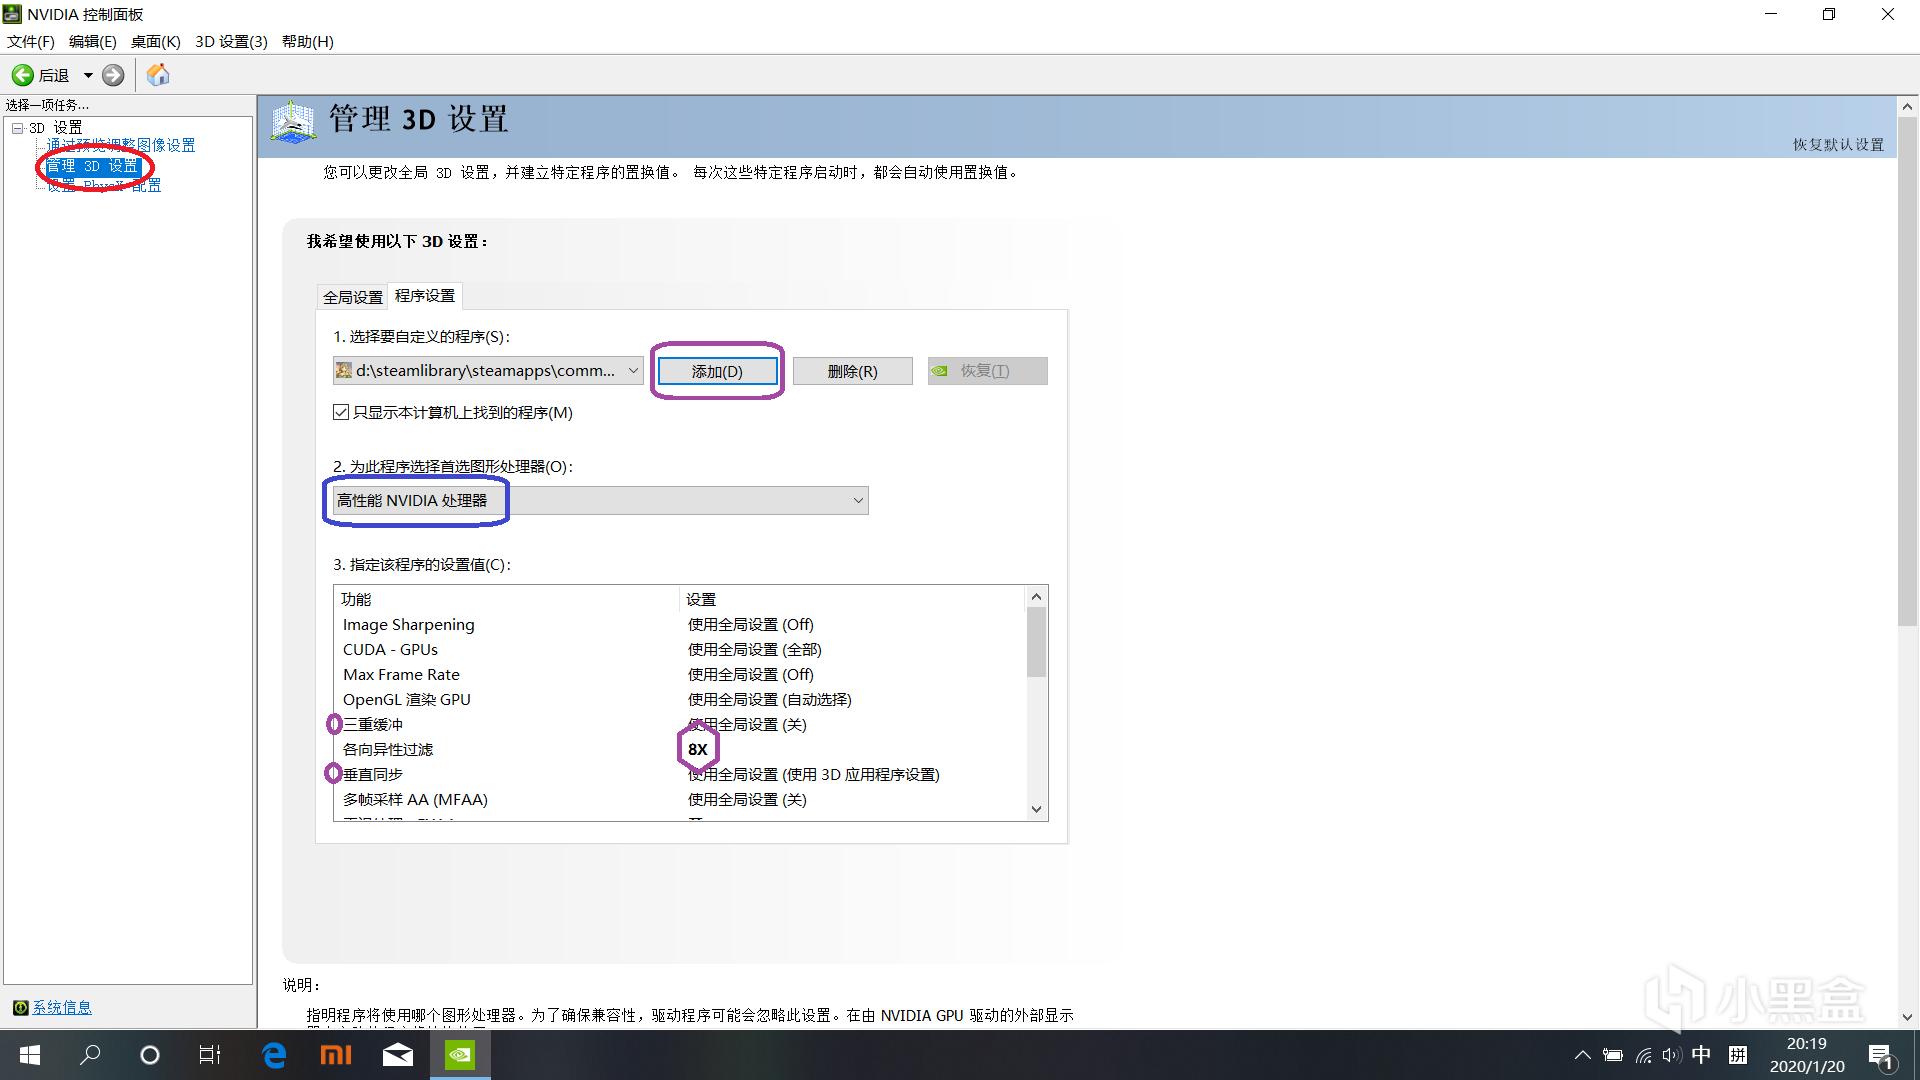Click settings list scroll down arrow

coord(1036,809)
